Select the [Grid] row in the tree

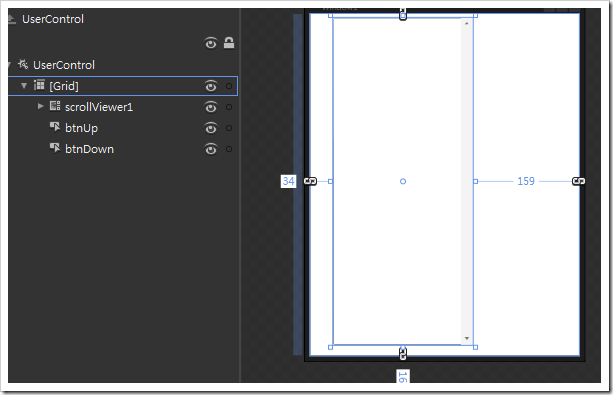[123, 86]
